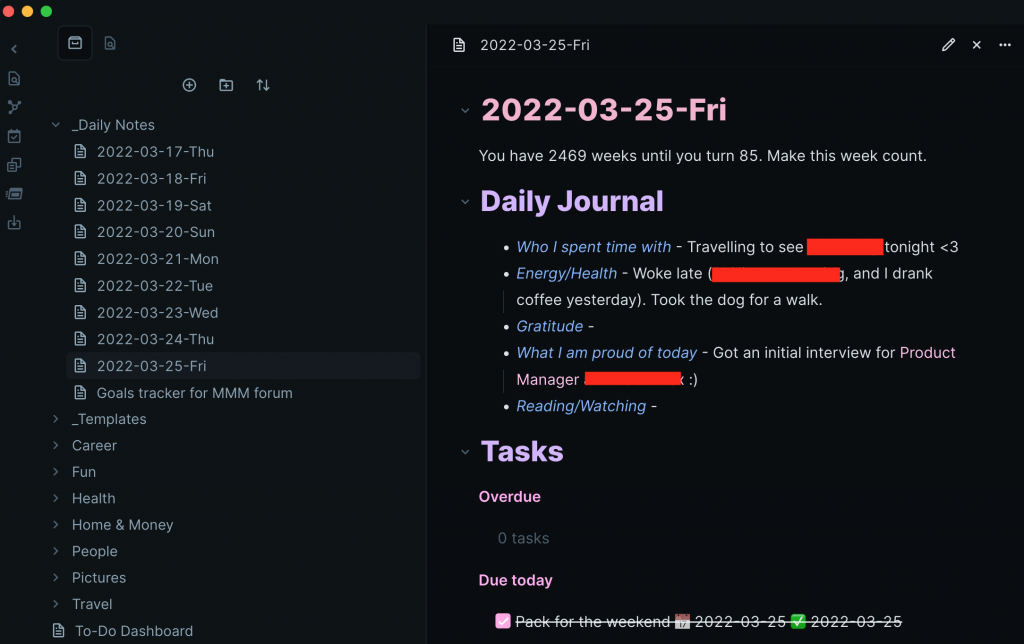Click 'What I am proud of today' label
Image resolution: width=1024 pixels, height=644 pixels.
tap(607, 353)
